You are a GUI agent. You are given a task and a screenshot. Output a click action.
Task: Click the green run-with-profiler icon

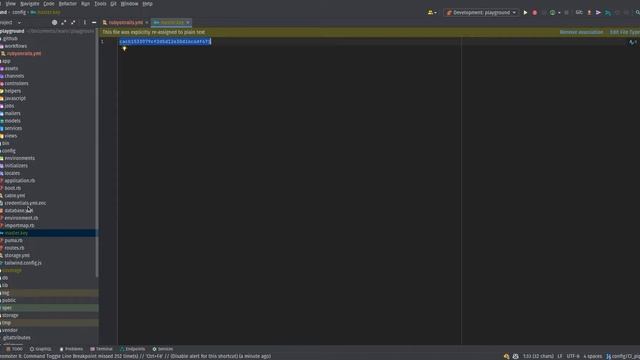click(x=552, y=13)
